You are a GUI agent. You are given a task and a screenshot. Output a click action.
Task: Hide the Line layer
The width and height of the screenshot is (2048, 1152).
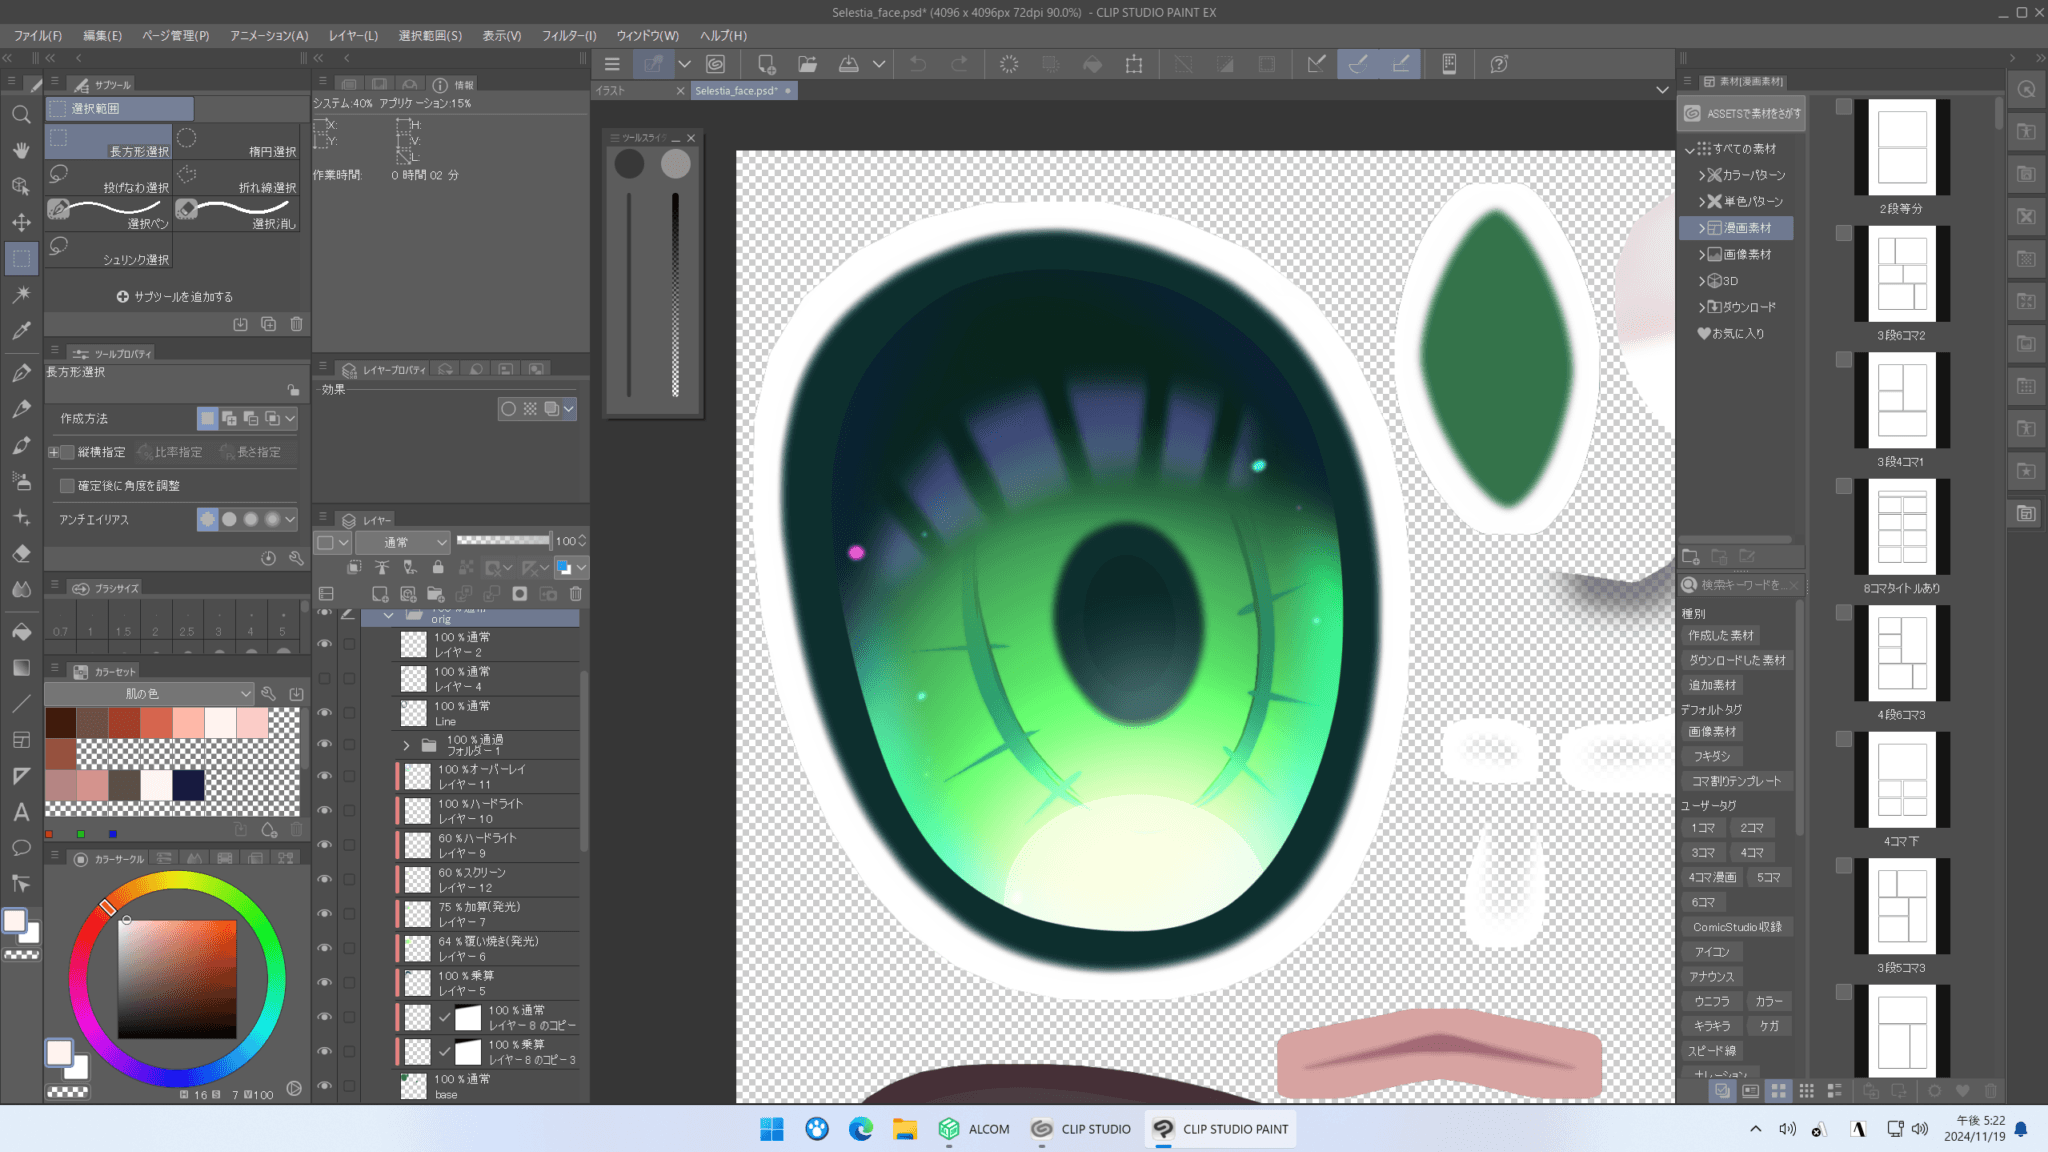[x=325, y=713]
